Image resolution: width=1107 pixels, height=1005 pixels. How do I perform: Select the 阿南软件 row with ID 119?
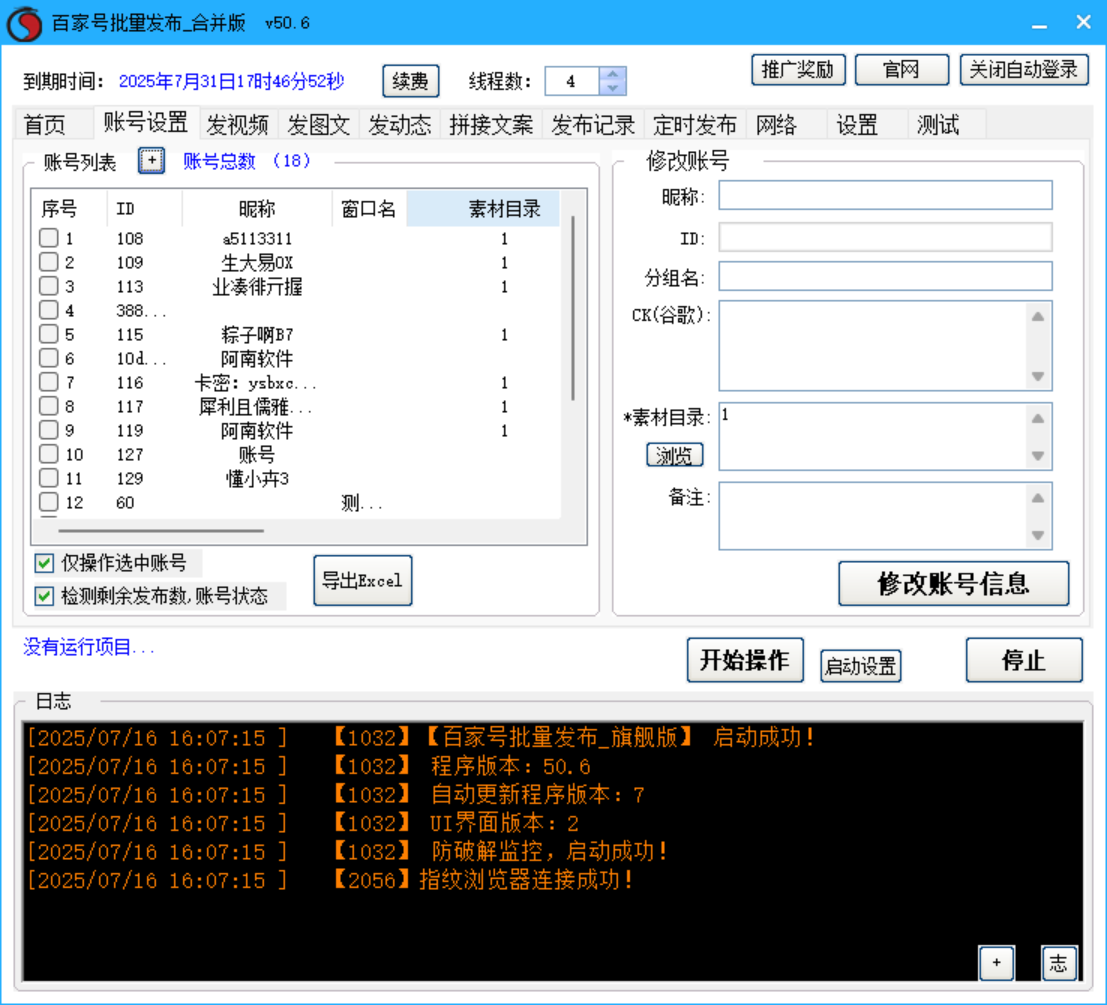(x=297, y=430)
